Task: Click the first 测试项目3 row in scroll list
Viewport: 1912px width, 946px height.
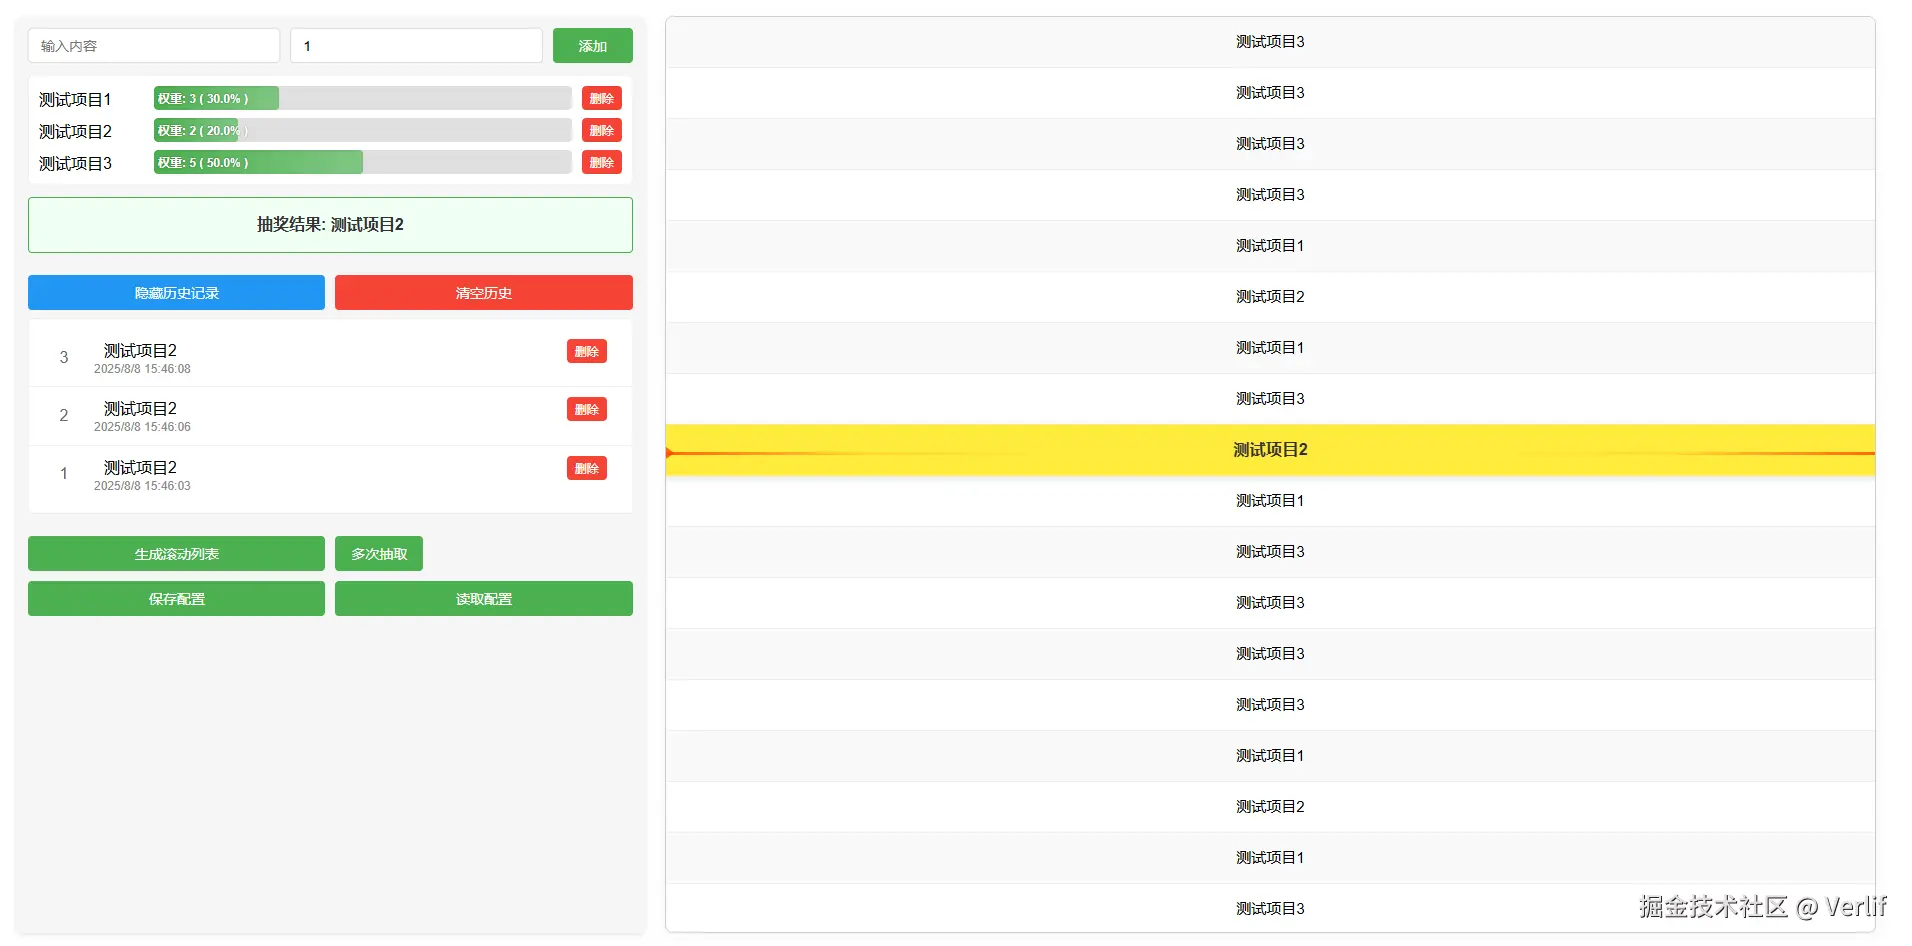Action: (x=1270, y=42)
